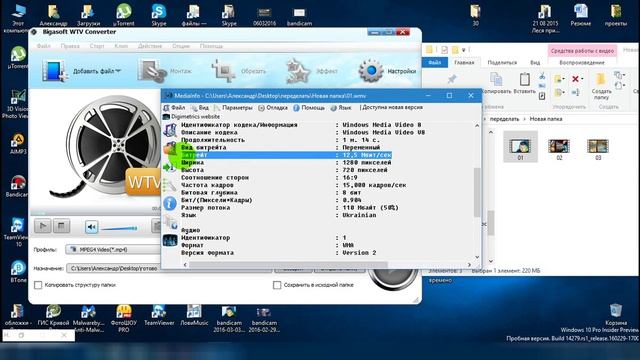Click MediaInfo sidebar Digimetrics spectrum icon
Screen dimensions: 640x360
[x=170, y=240]
